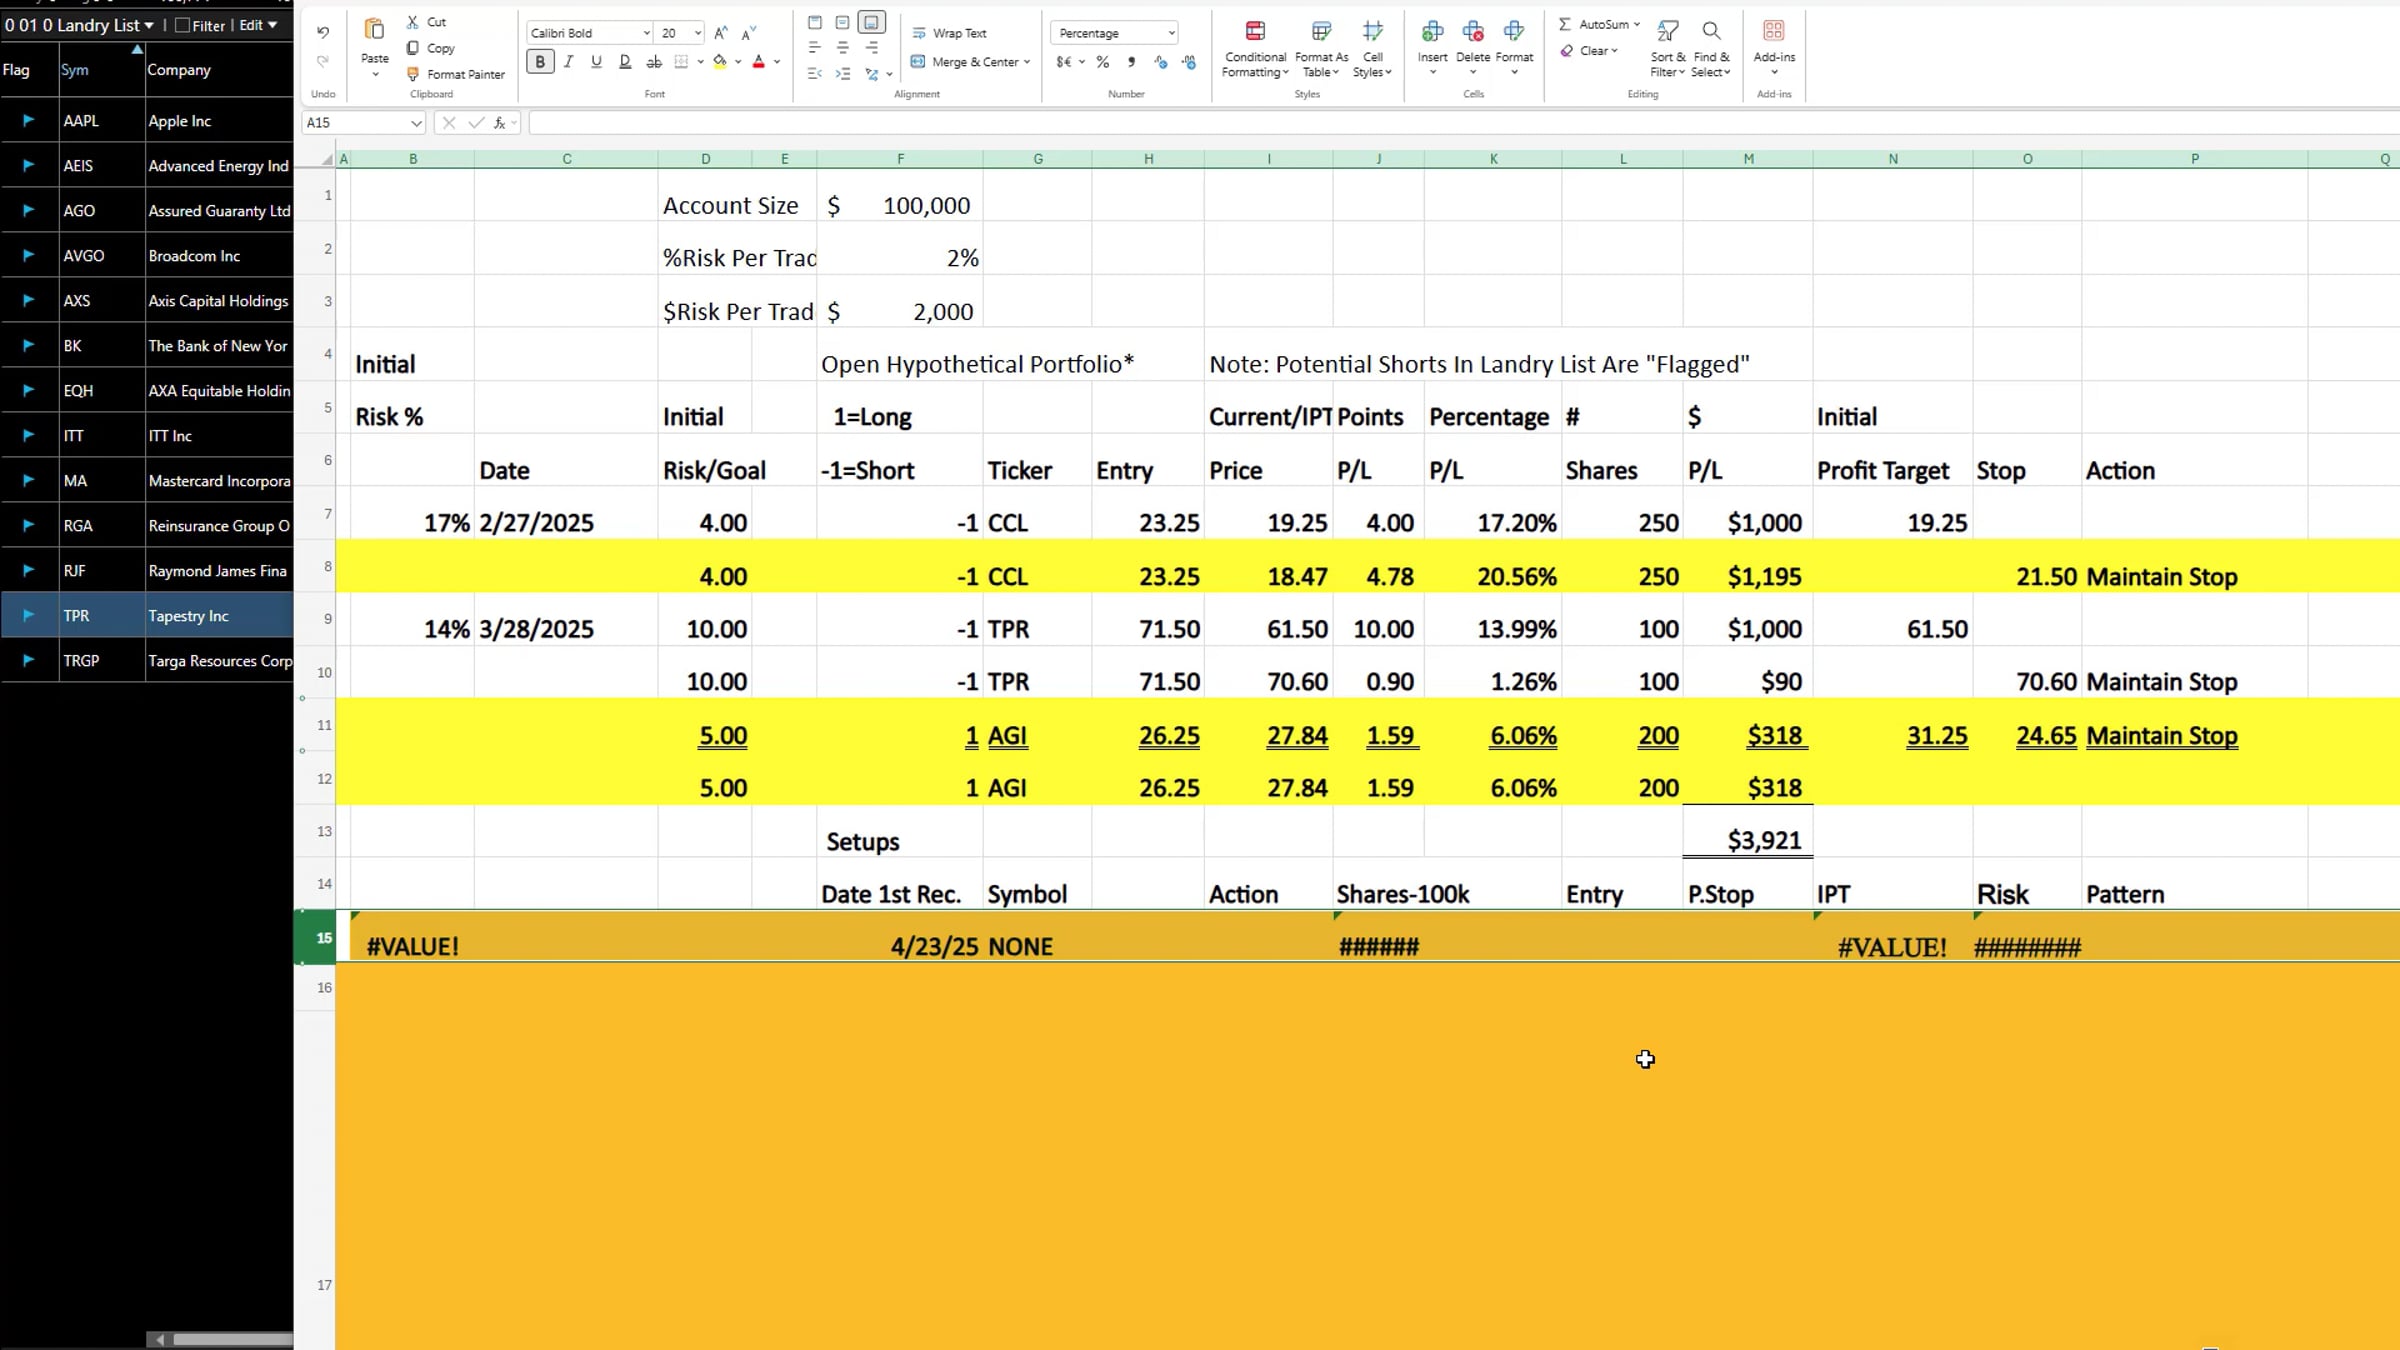Toggle Italic formatting
Image resolution: width=2400 pixels, height=1350 pixels.
568,62
